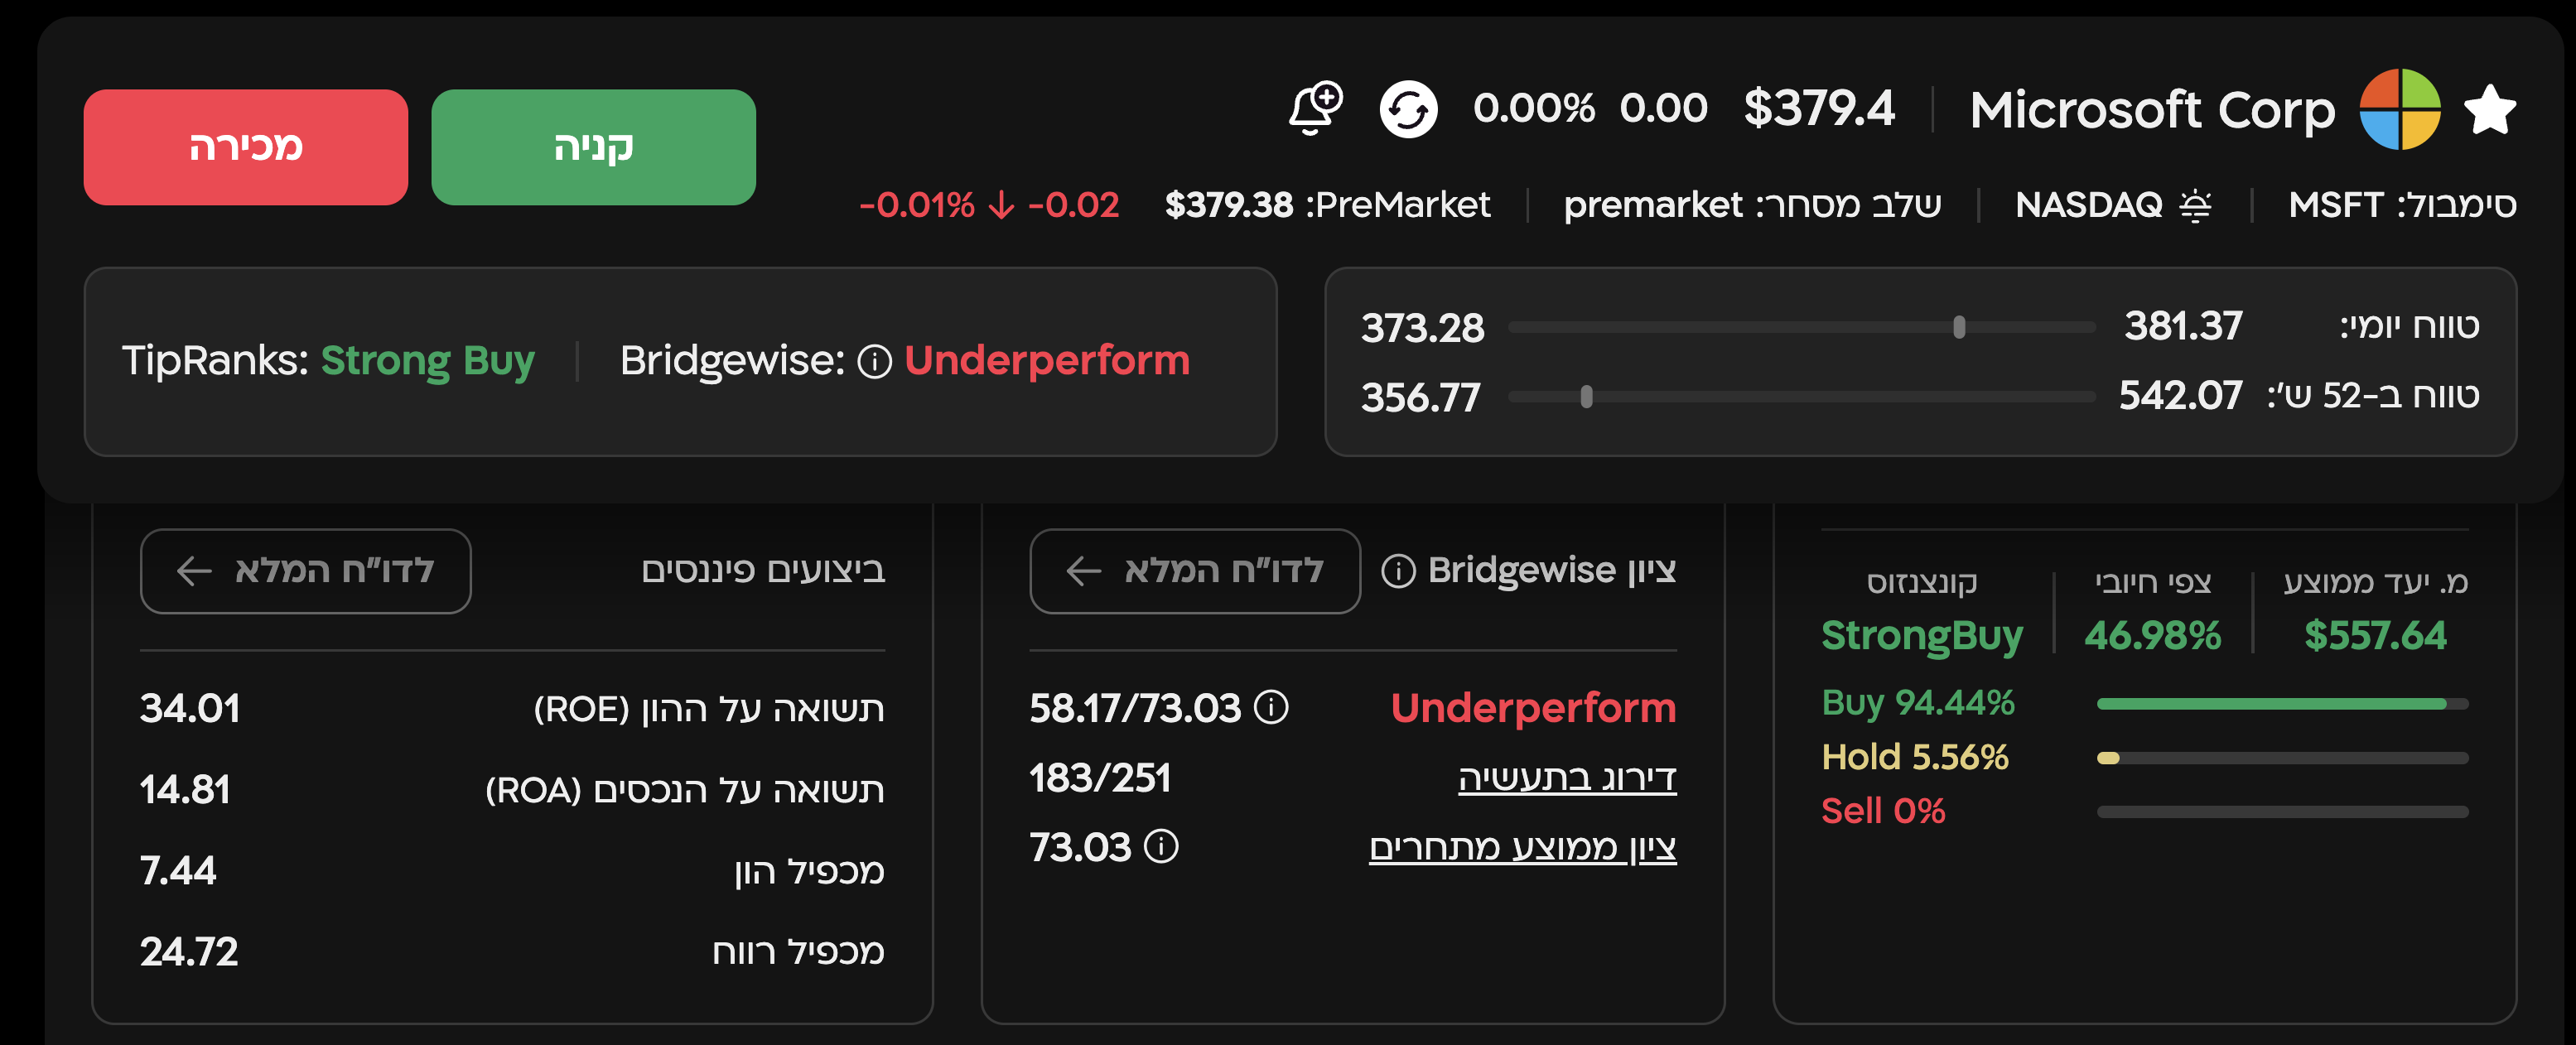The image size is (2576, 1045).
Task: Open full report in Bridgewise score panel
Action: tap(1194, 571)
